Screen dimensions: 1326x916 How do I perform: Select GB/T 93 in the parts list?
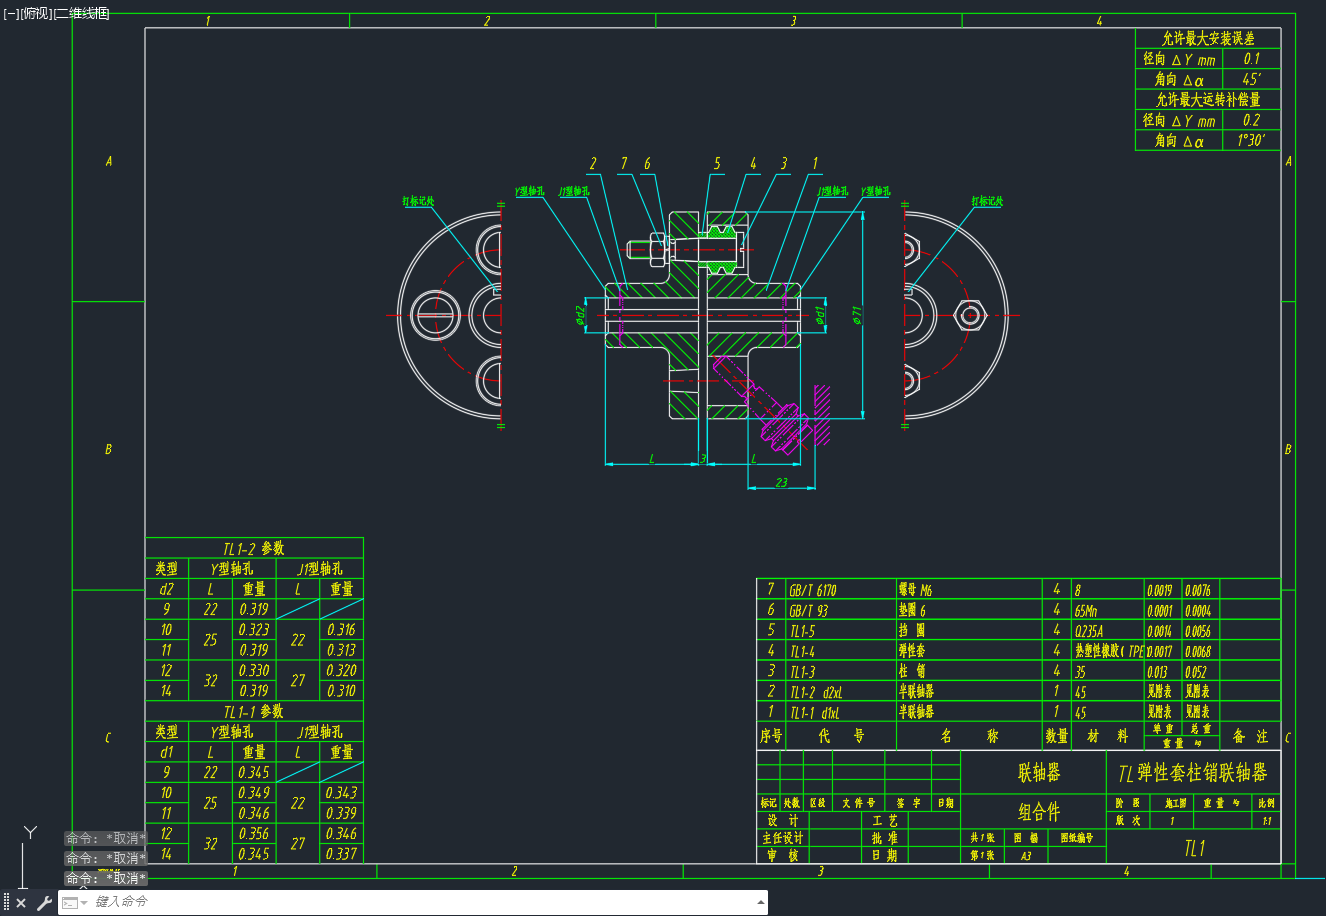[x=808, y=610]
